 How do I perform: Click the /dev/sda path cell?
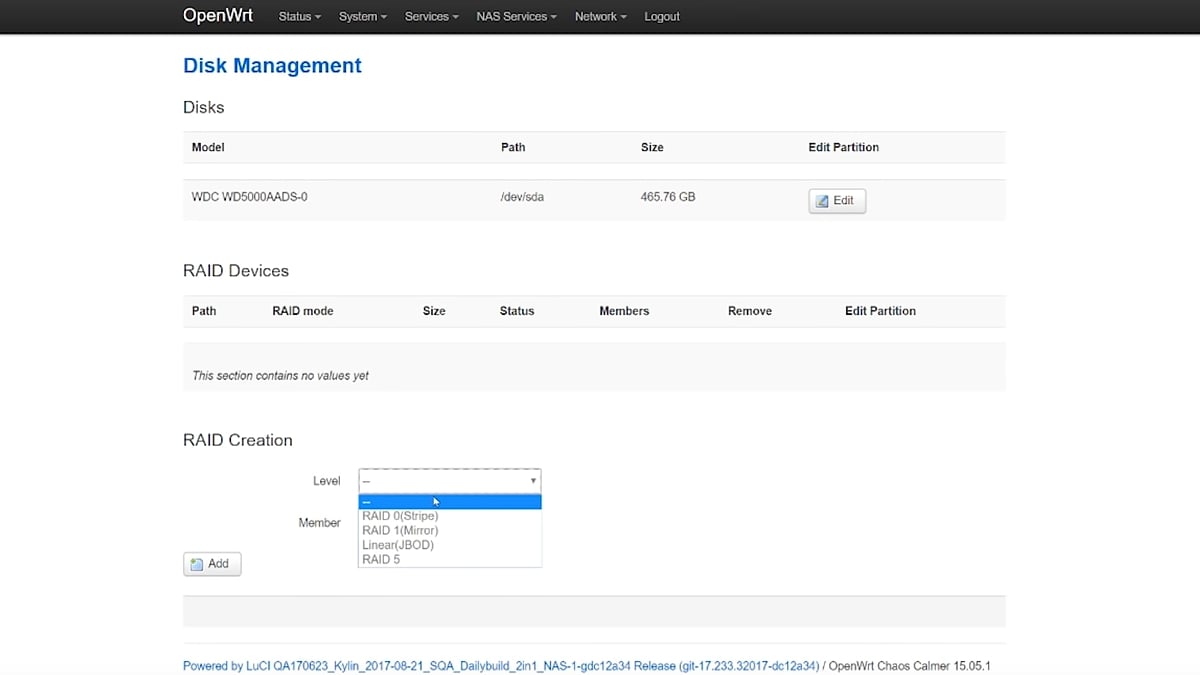(522, 198)
